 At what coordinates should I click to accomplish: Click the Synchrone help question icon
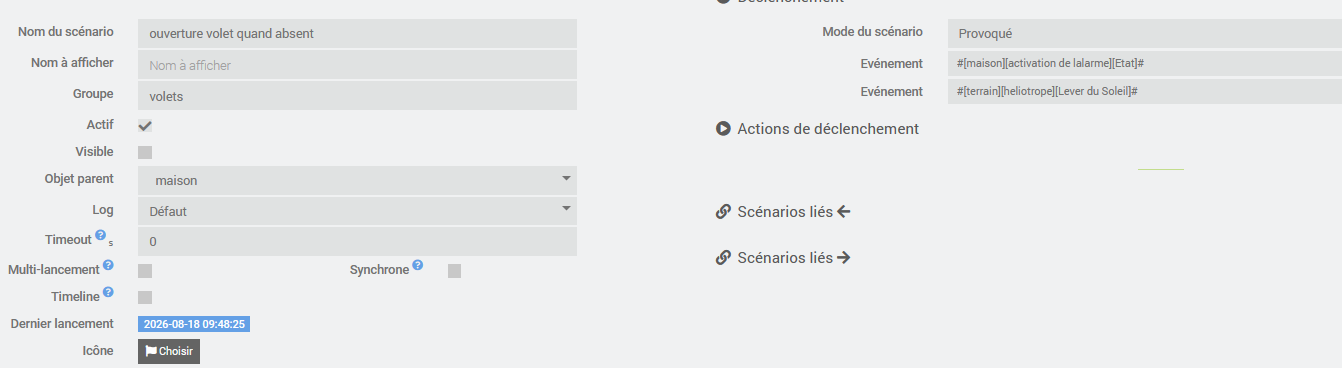418,266
